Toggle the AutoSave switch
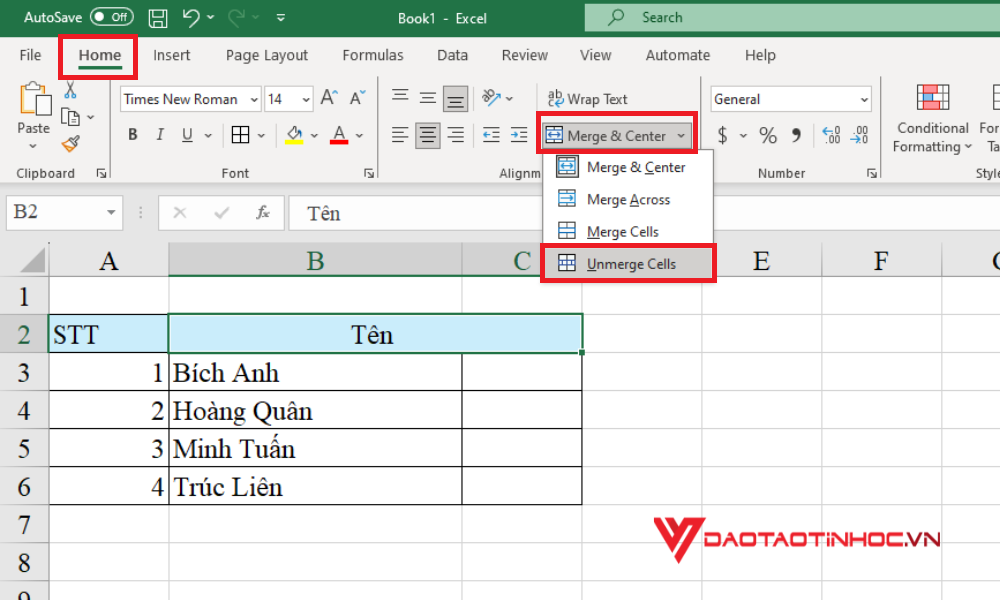Screen dimensions: 1000x600 coord(112,17)
